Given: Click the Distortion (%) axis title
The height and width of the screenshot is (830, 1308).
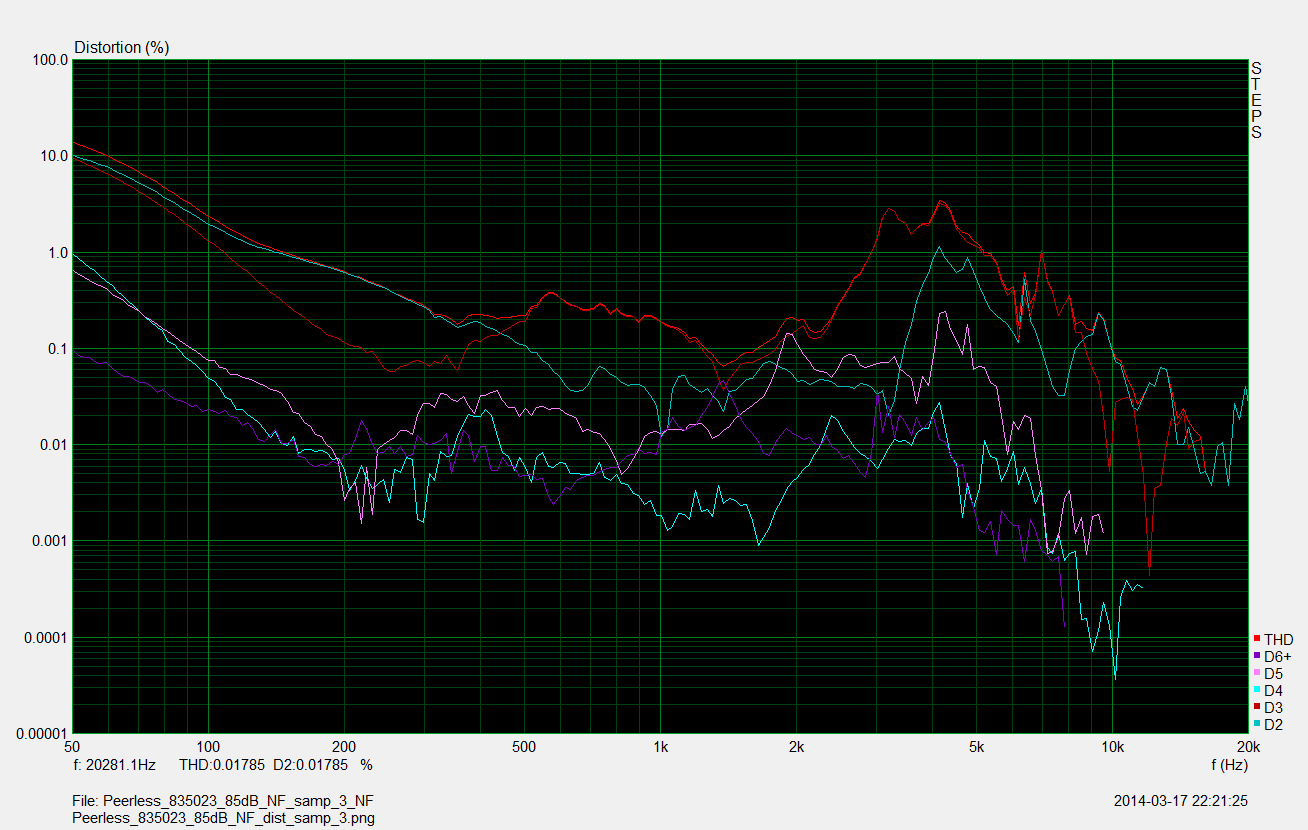Looking at the screenshot, I should coord(121,47).
